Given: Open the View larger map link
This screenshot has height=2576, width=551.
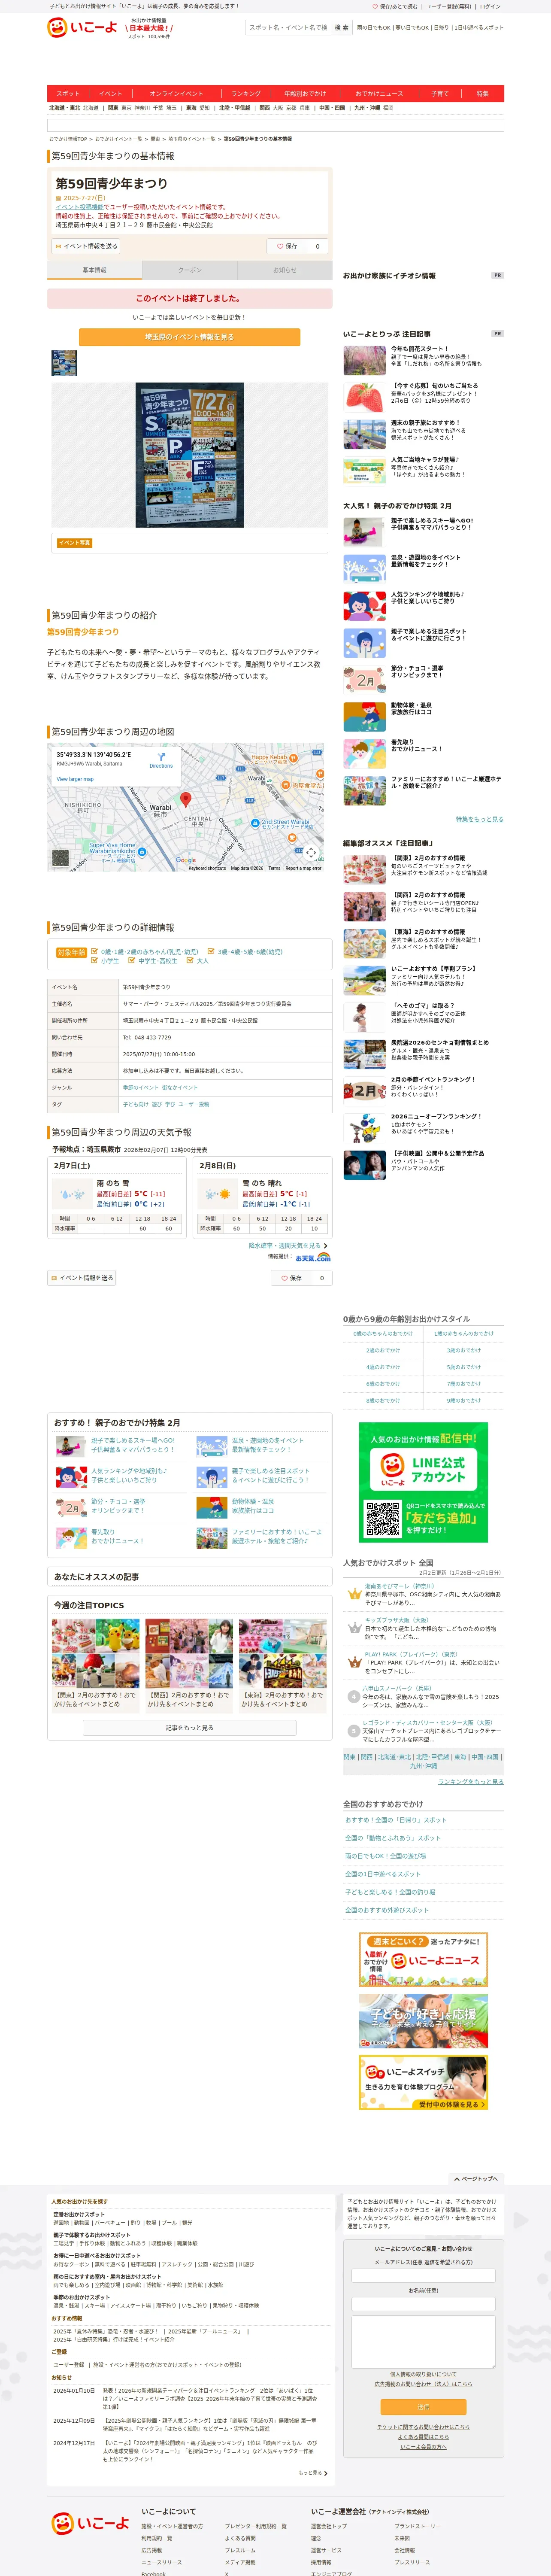Looking at the screenshot, I should [x=75, y=779].
